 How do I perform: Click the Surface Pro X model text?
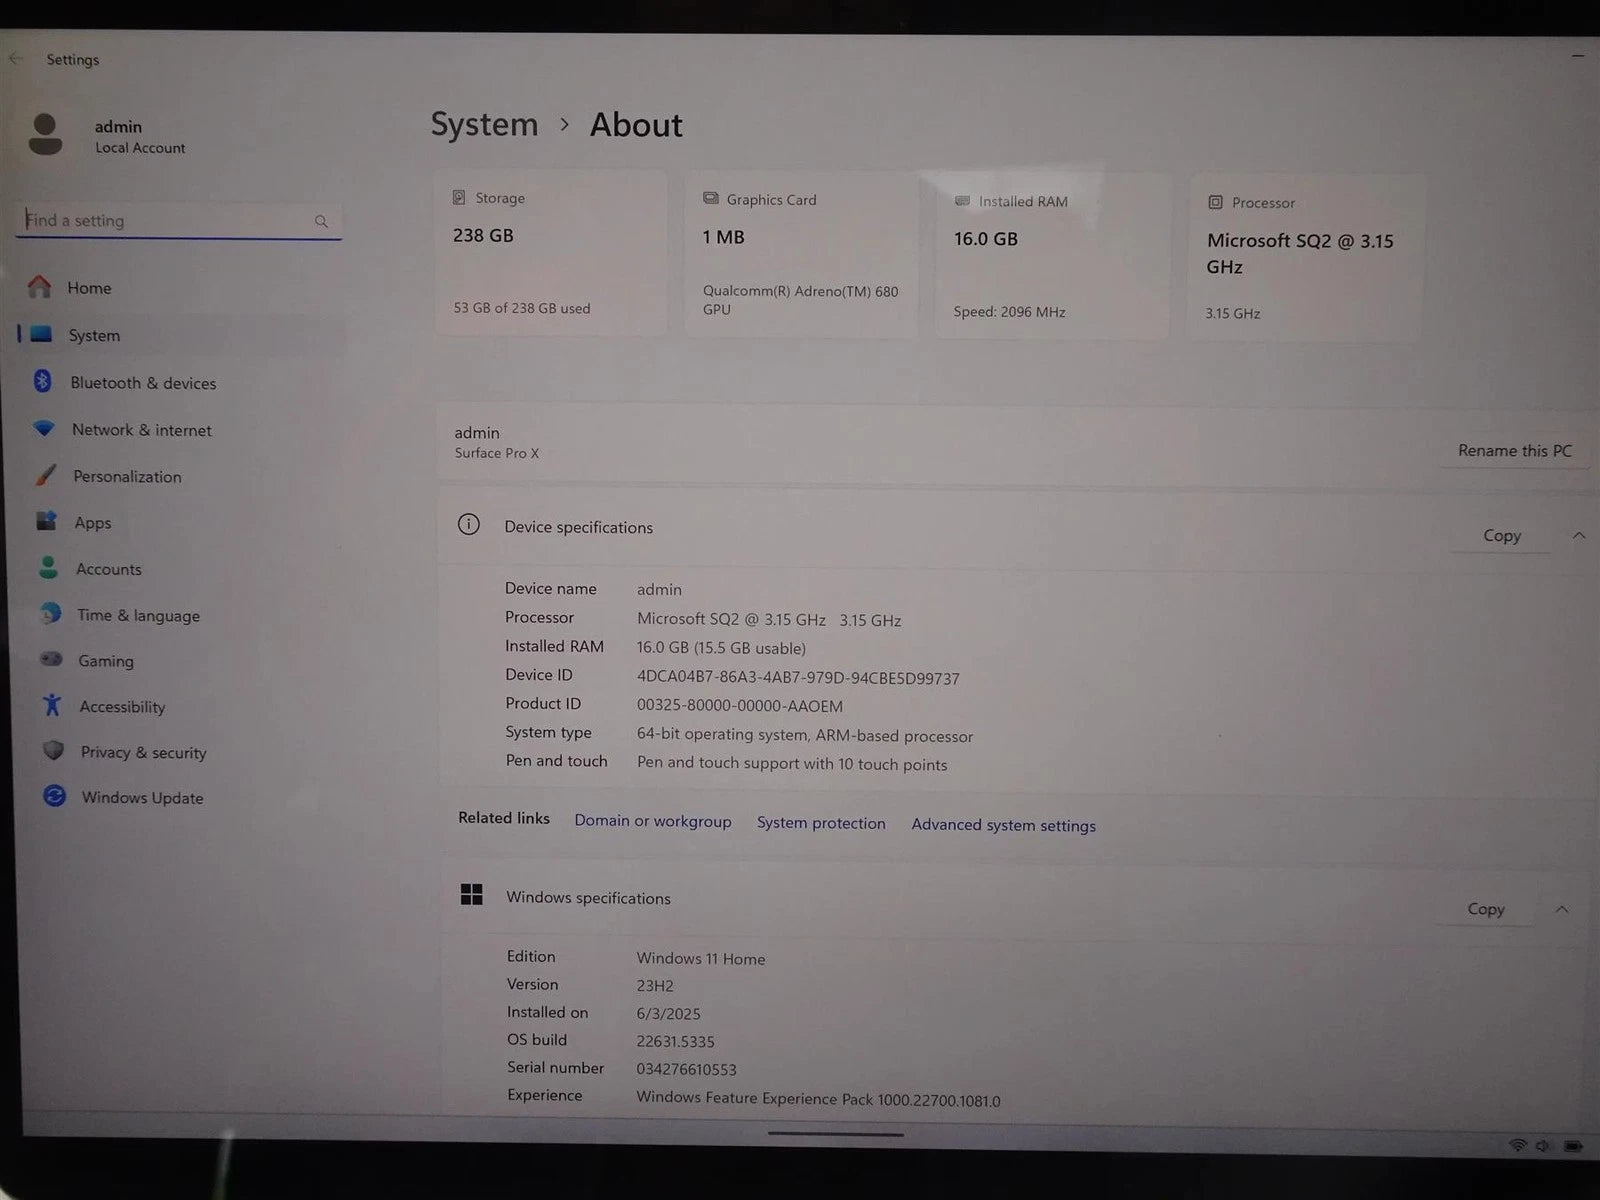click(x=497, y=453)
